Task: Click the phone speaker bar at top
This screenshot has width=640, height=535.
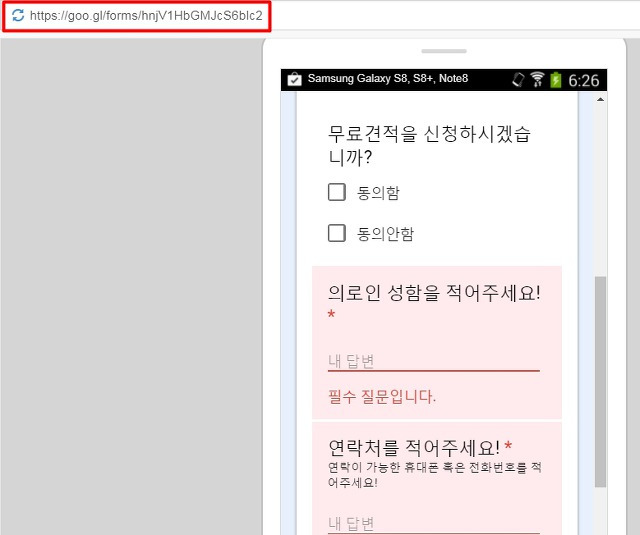Action: [444, 51]
